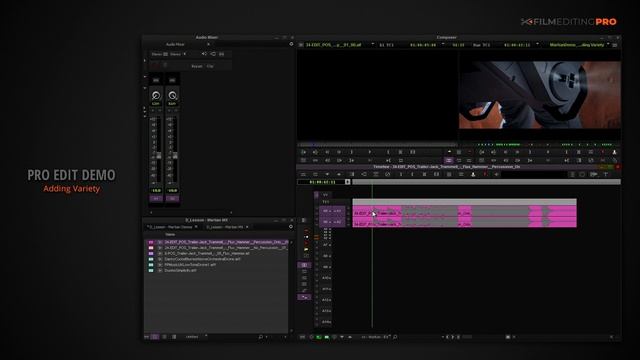This screenshot has height=360, width=640.
Task: Switch the bin to script view using the third view icon
Action: [x=174, y=337]
